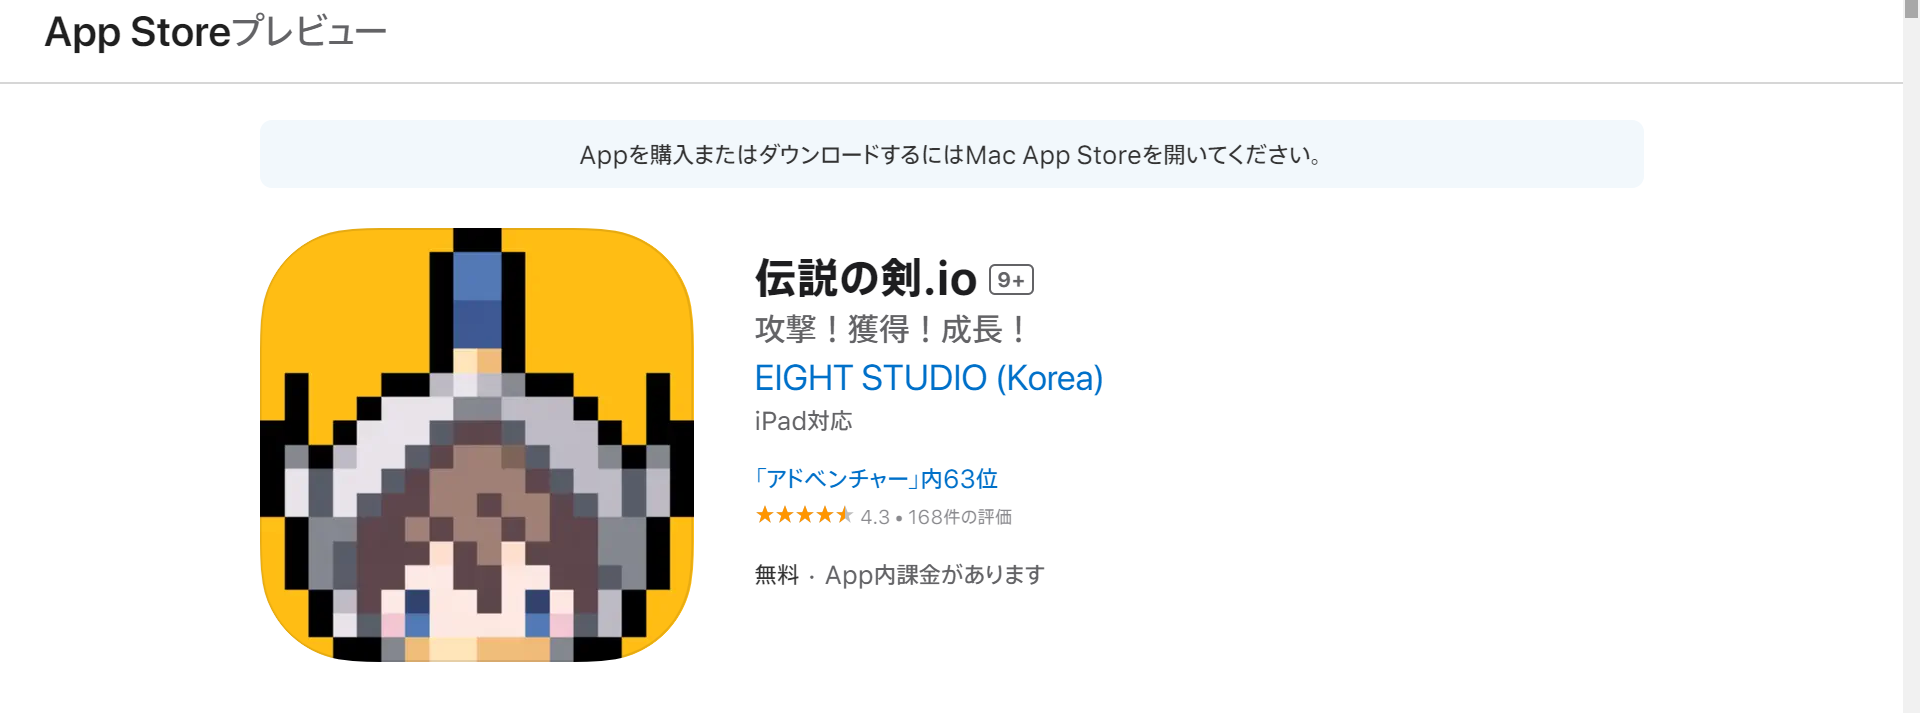This screenshot has width=1920, height=713.
Task: Select the third rating star
Action: [x=803, y=516]
